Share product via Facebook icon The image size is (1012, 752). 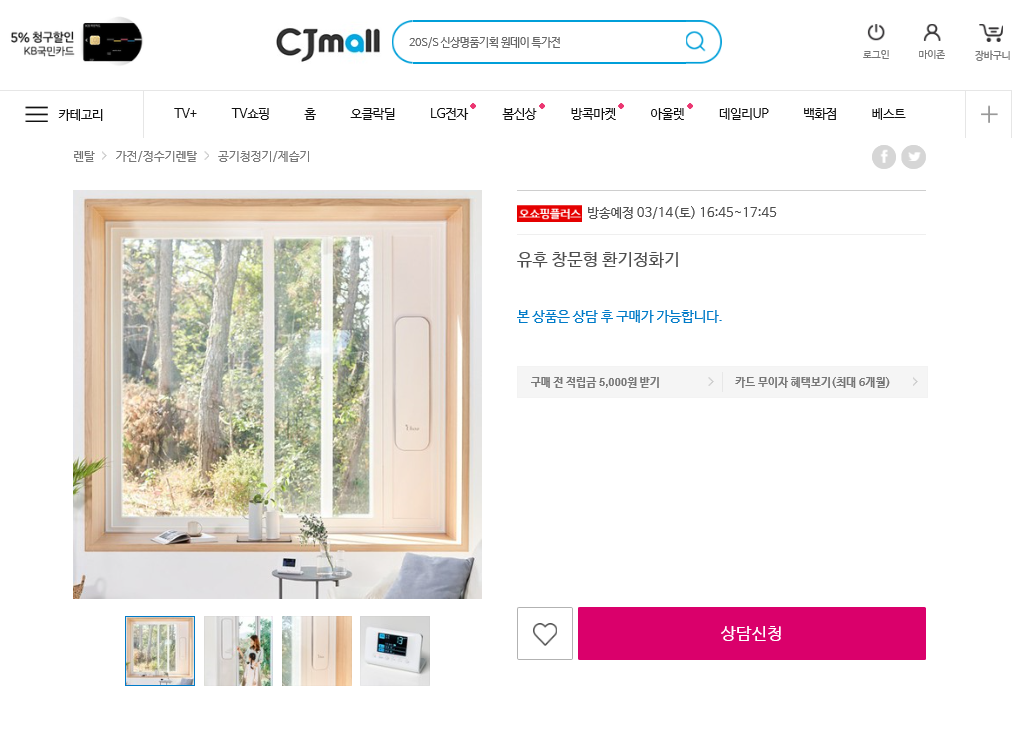pos(884,157)
